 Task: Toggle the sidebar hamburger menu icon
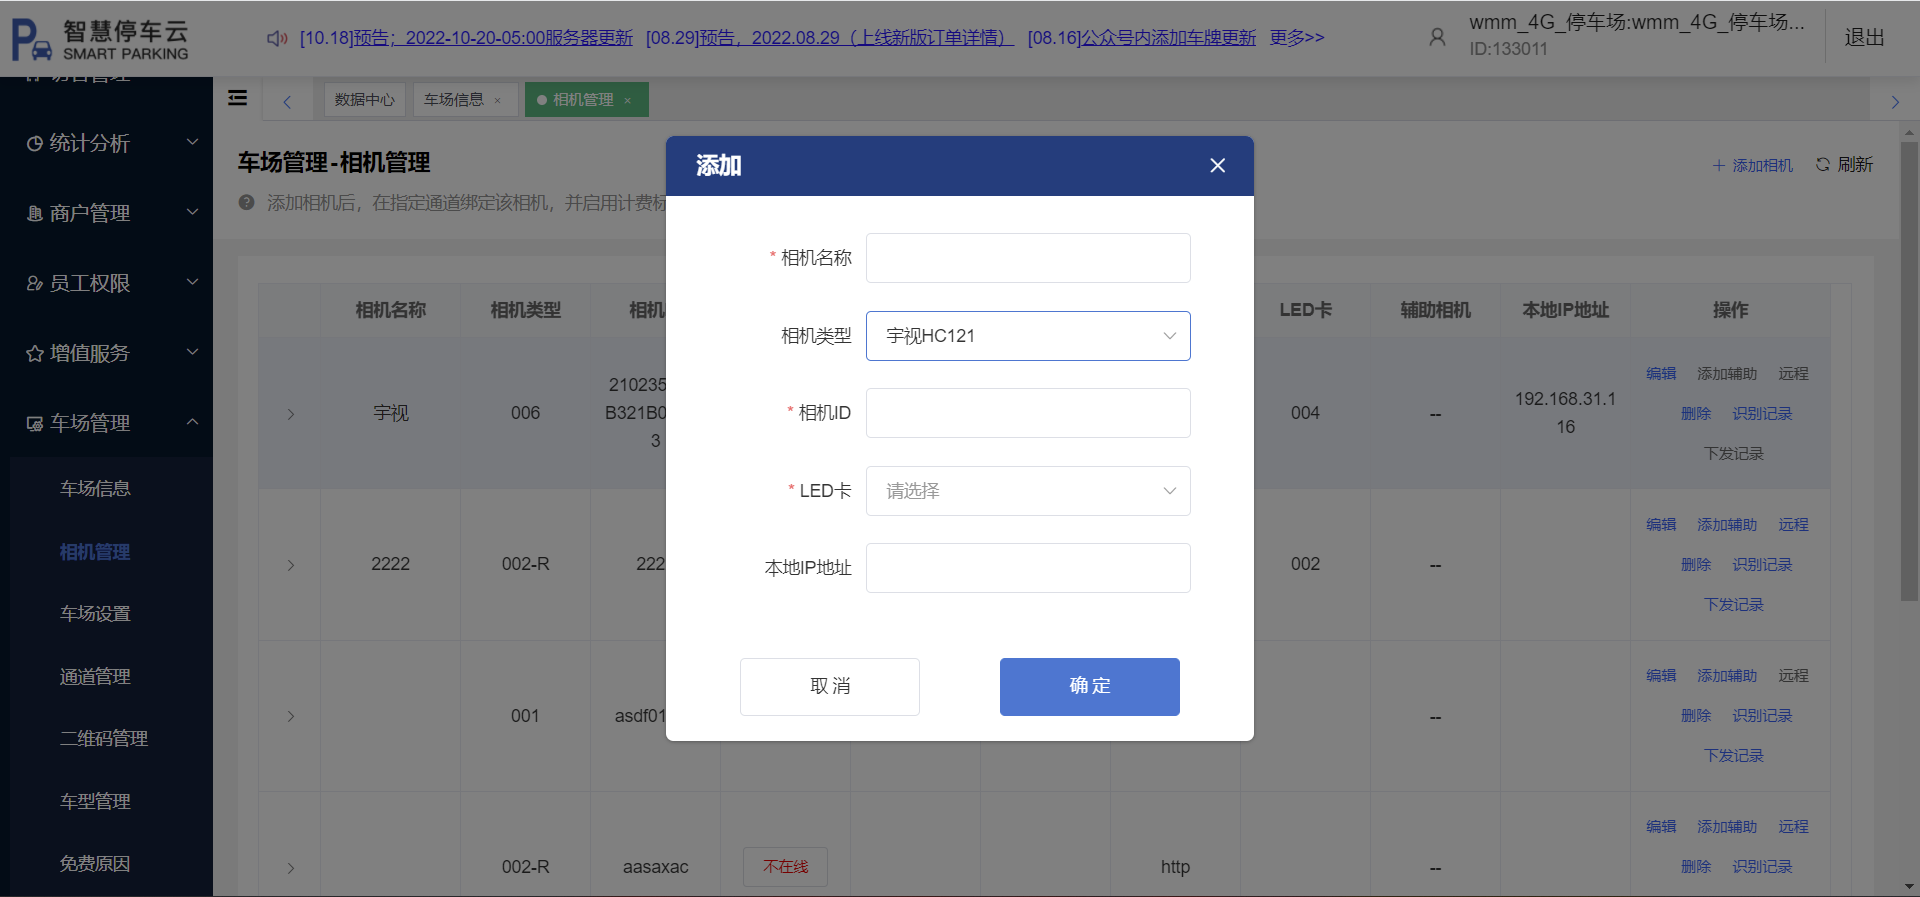pos(238,98)
